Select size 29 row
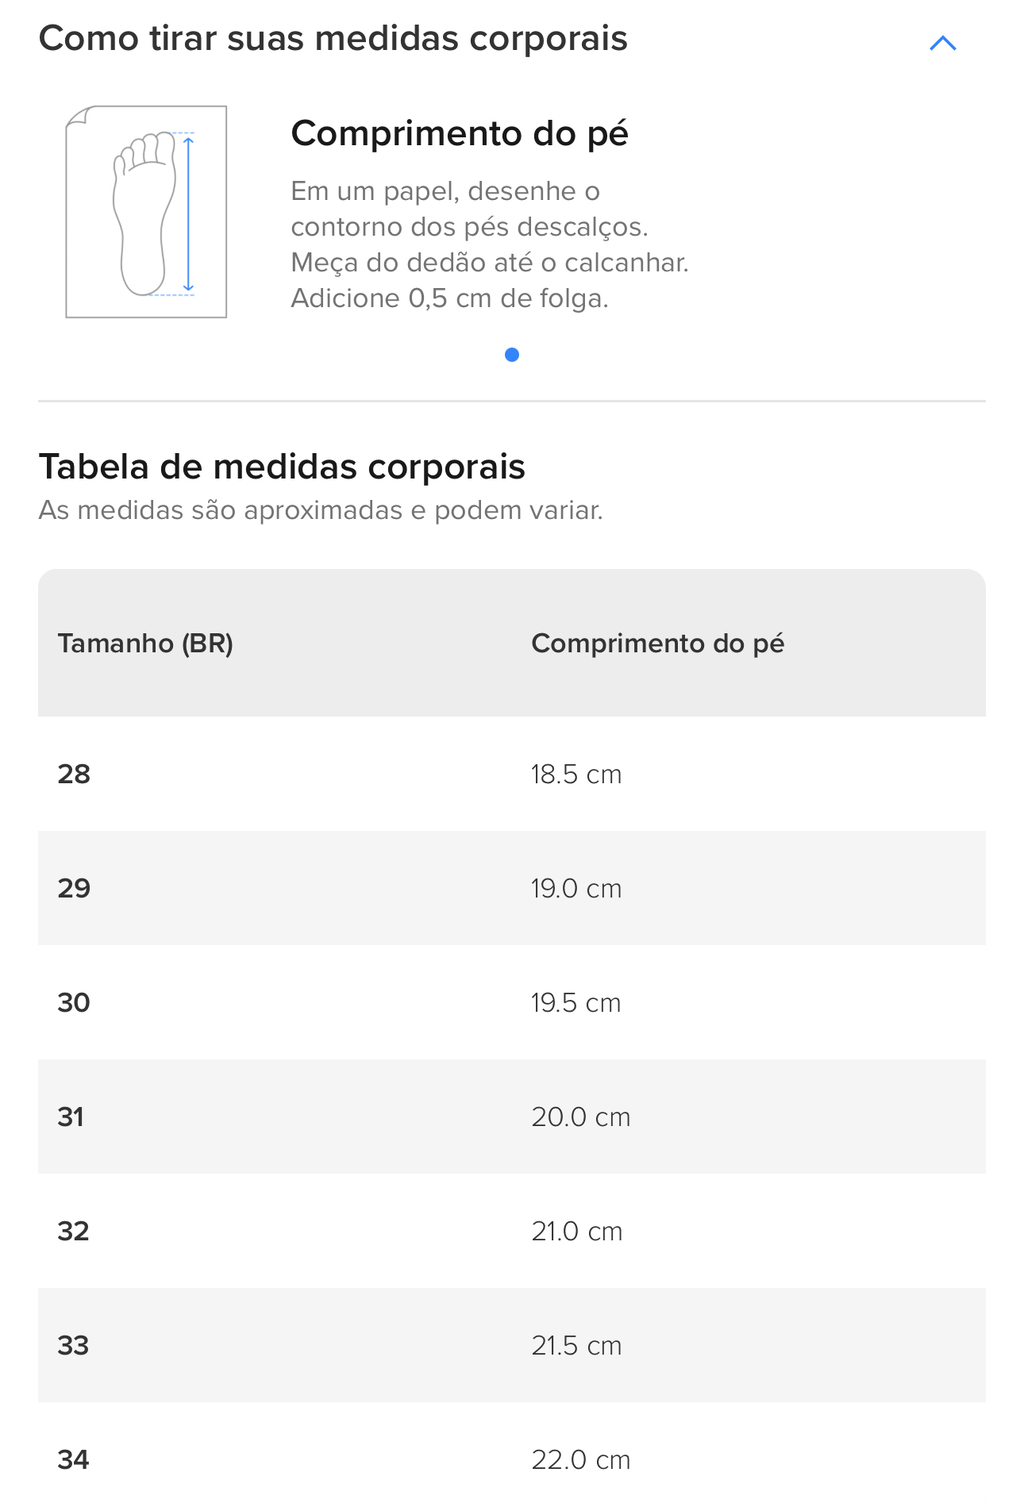This screenshot has width=1024, height=1503. tap(512, 888)
